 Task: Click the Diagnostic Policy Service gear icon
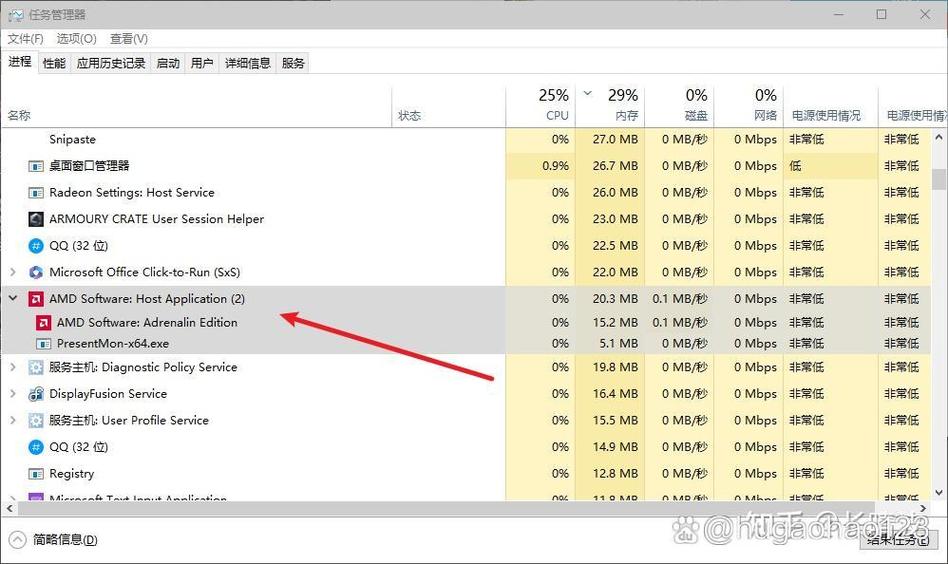36,367
